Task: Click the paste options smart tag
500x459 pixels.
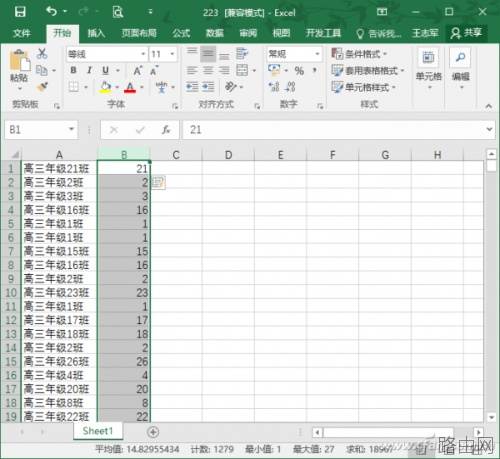Action: [x=158, y=183]
